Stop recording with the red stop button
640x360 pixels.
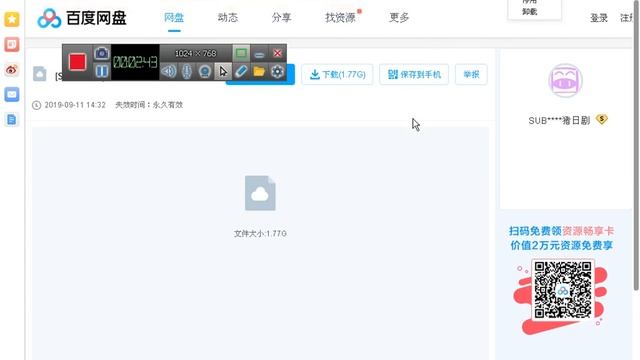77,62
